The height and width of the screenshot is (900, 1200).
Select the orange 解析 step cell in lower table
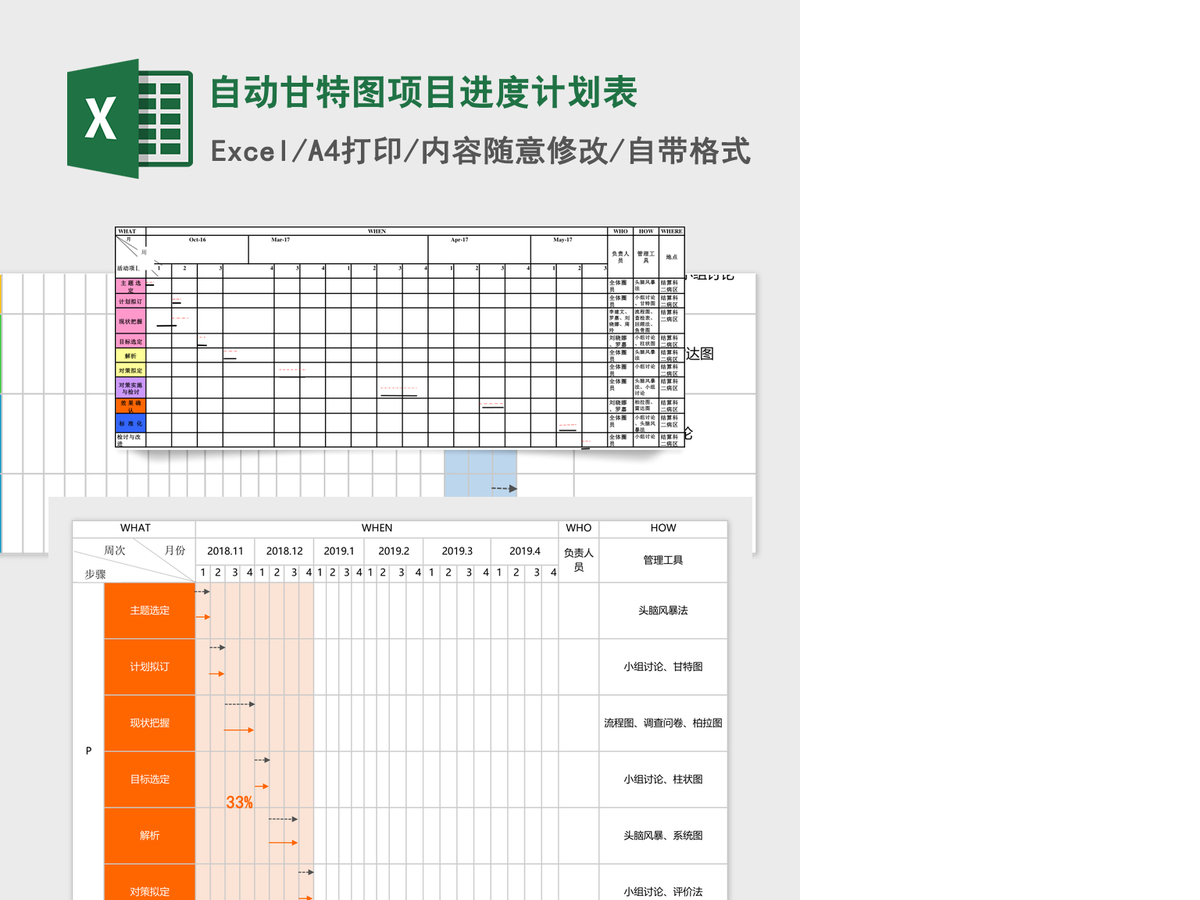(150, 835)
